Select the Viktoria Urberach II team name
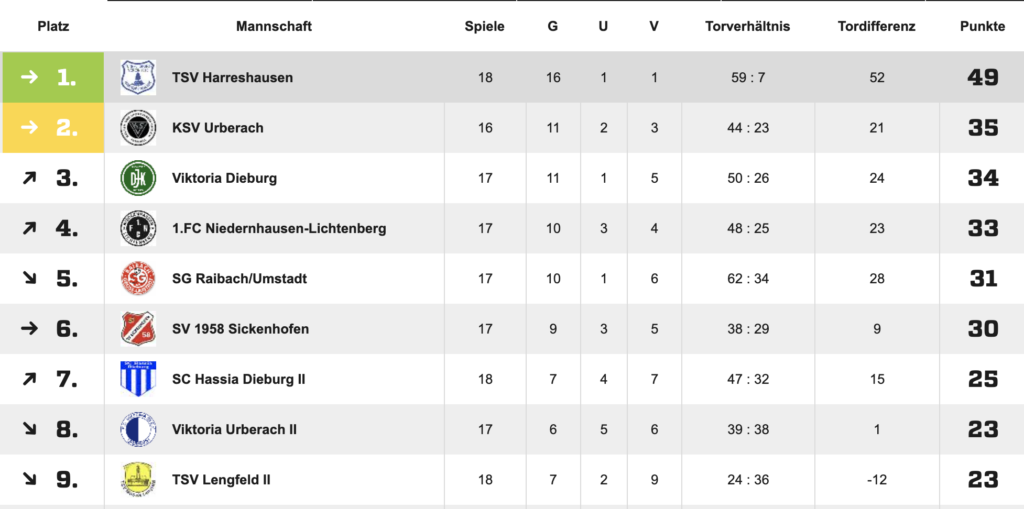Viewport: 1024px width, 509px height. coord(234,429)
